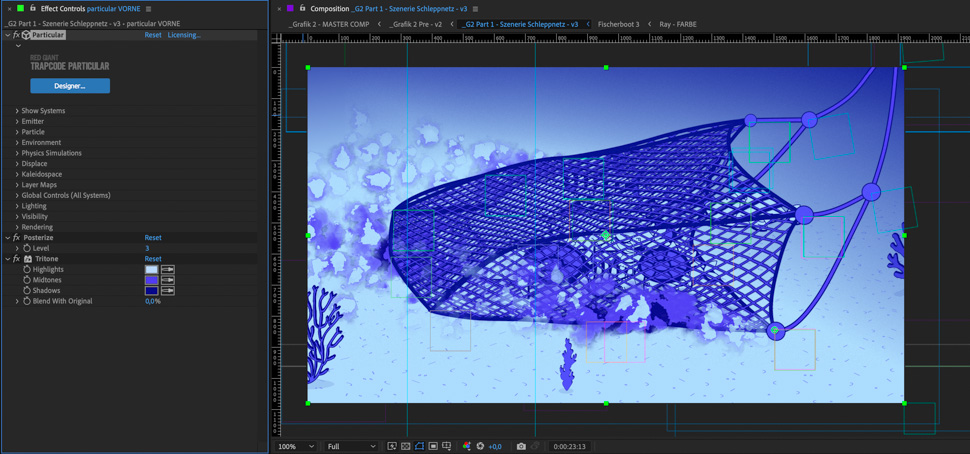The width and height of the screenshot is (970, 454).
Task: Click the Designer... button
Action: 70,86
